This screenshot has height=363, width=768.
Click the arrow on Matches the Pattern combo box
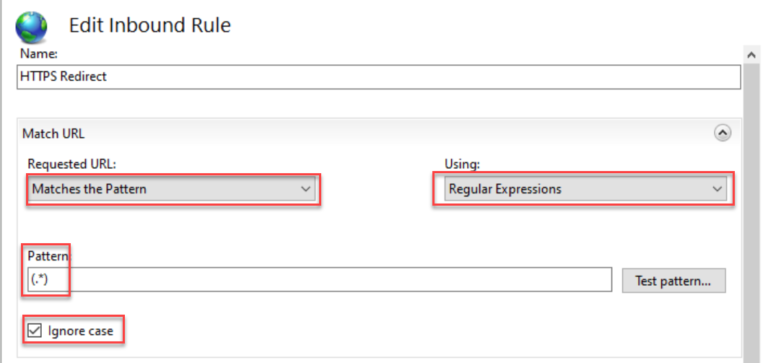(x=305, y=189)
